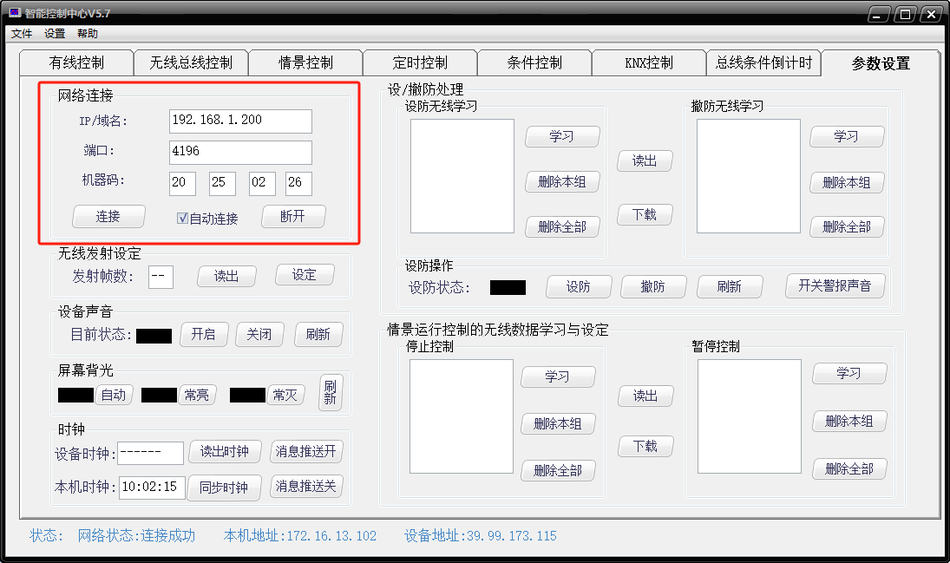
Task: Click 读出 in 无线发射设定
Action: (227, 276)
